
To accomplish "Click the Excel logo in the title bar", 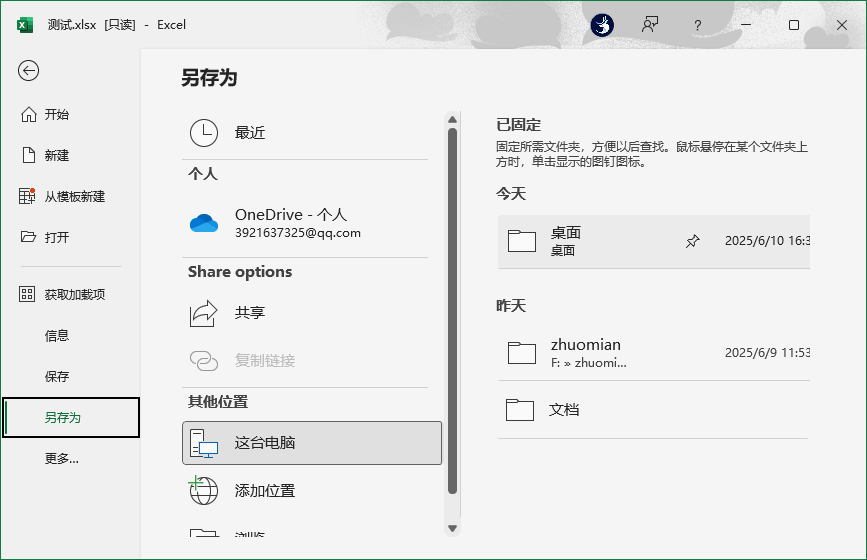I will point(25,25).
